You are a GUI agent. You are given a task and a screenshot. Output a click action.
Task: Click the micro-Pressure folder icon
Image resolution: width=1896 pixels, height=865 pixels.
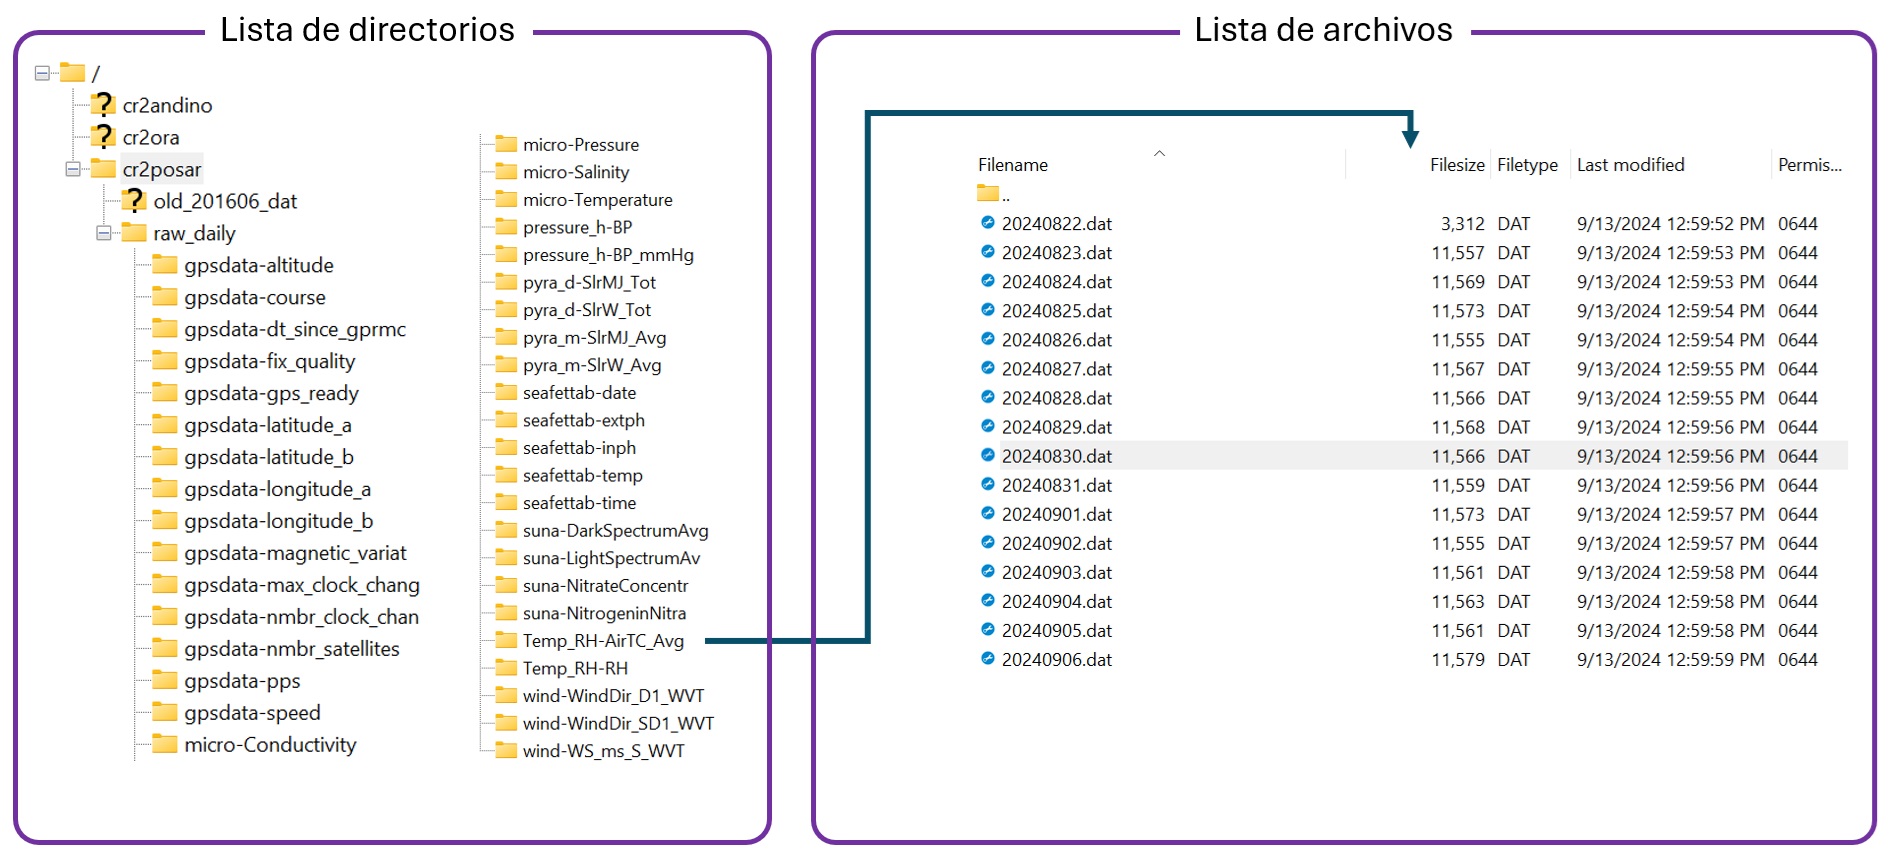pos(506,144)
